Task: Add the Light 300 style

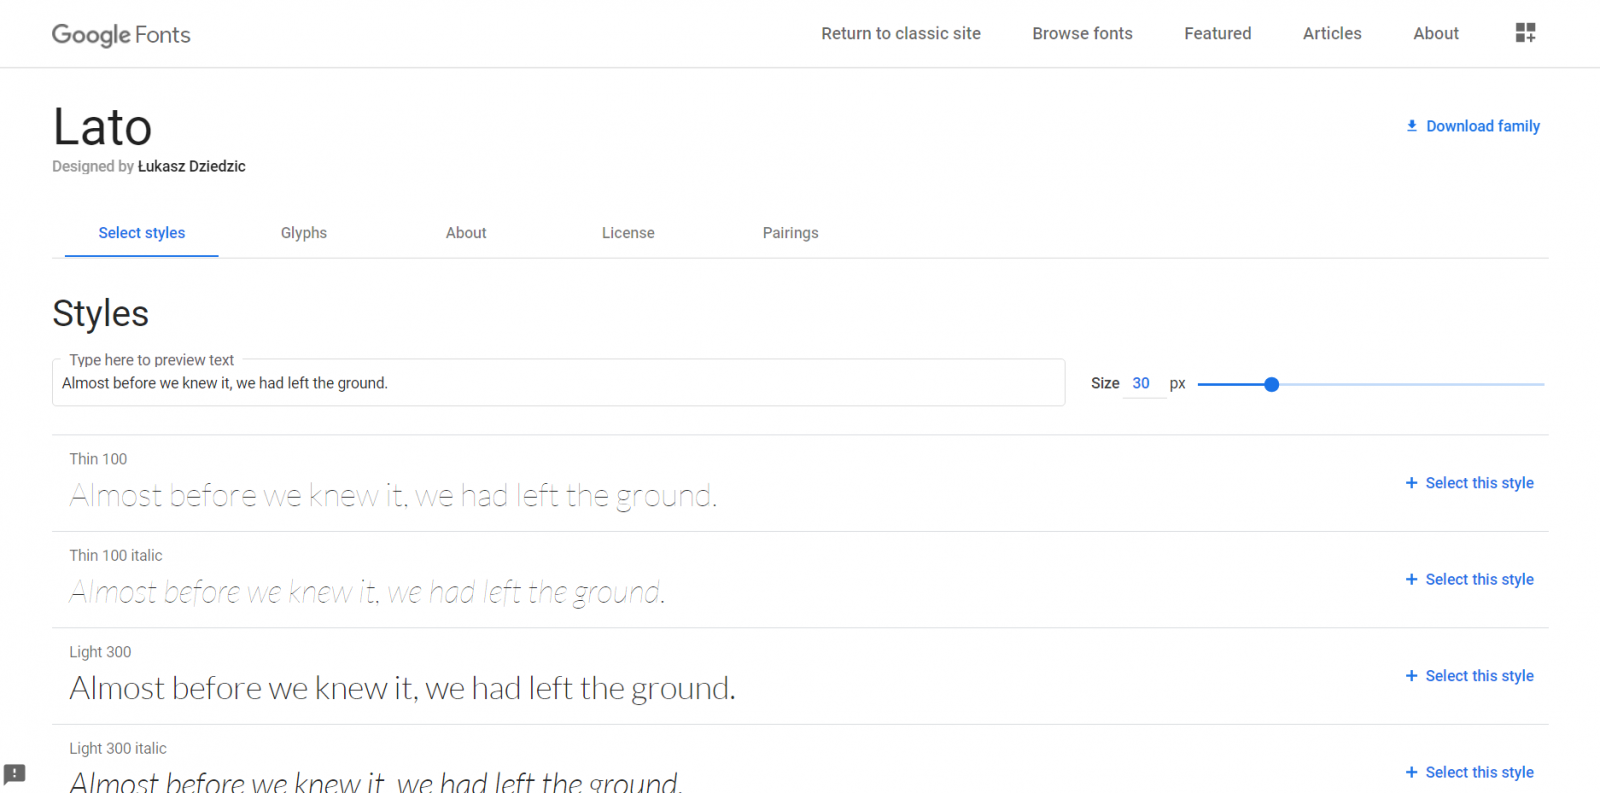Action: (x=1469, y=676)
